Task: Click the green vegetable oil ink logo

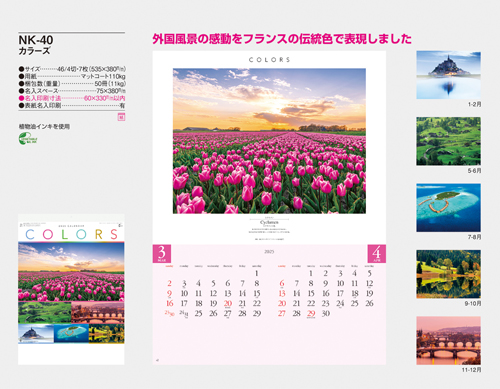Action: (x=28, y=139)
